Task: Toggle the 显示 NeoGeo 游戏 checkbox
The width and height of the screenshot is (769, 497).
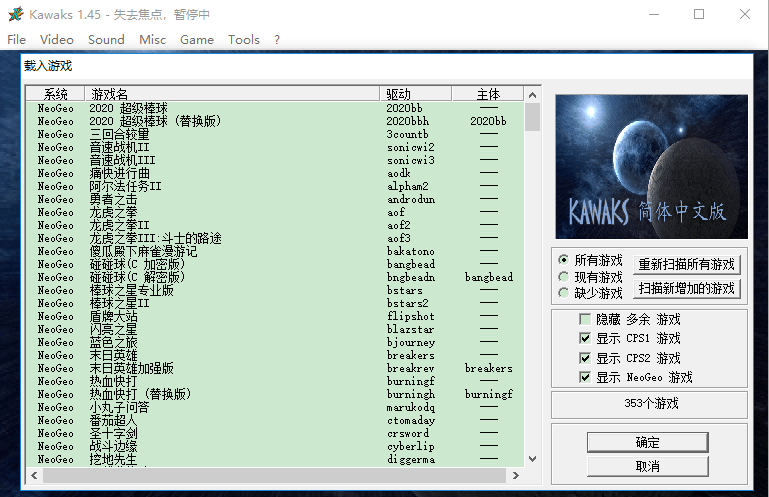Action: [x=585, y=377]
